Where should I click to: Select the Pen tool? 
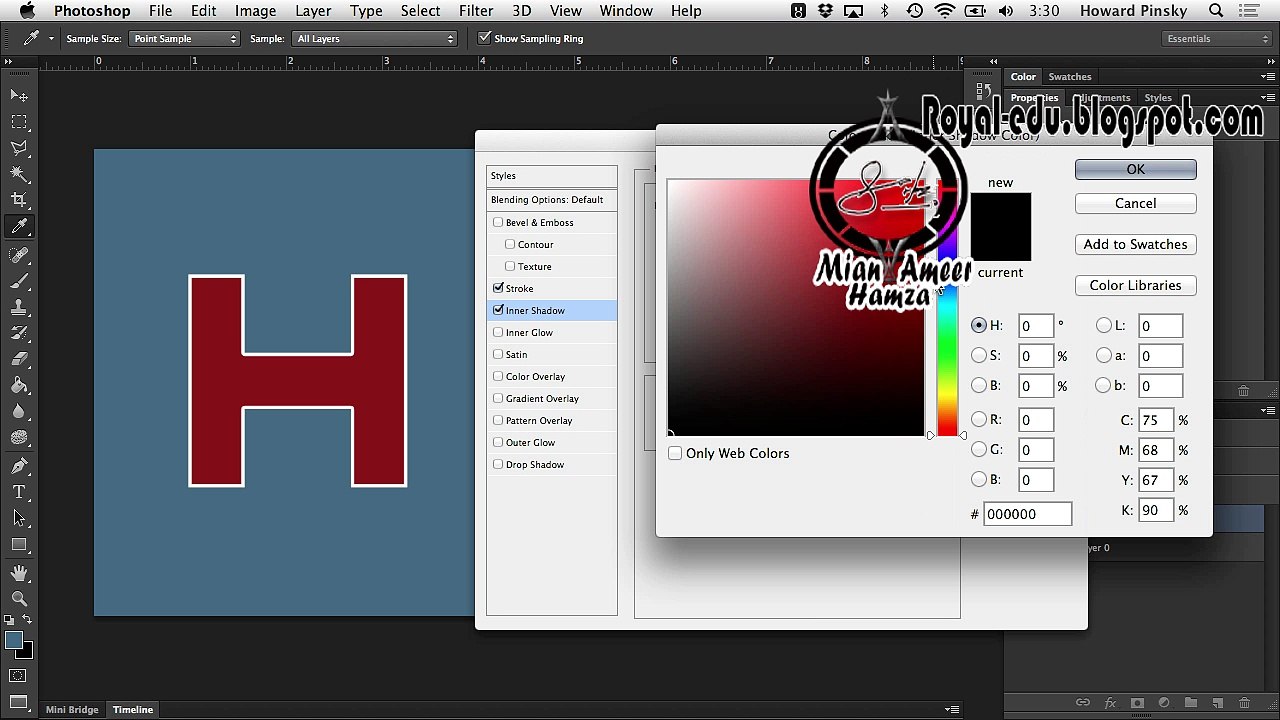point(19,466)
